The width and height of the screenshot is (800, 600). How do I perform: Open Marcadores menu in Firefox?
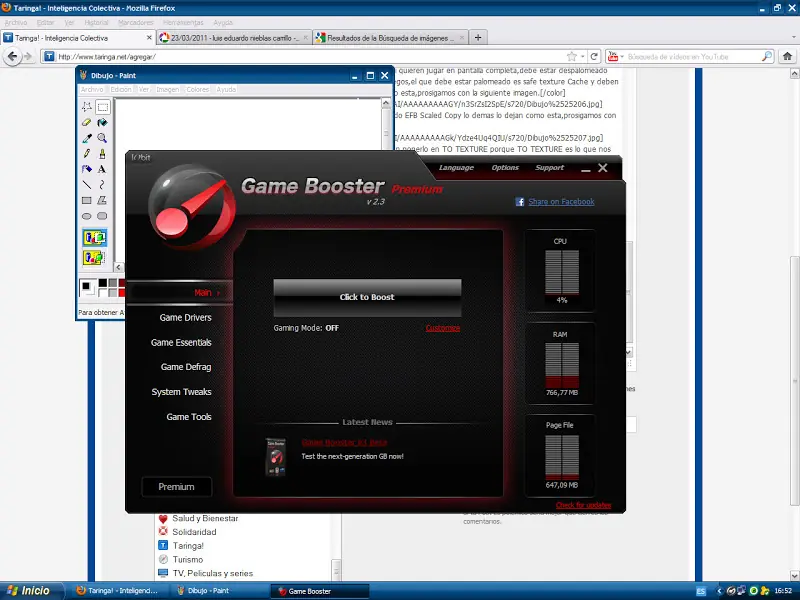click(135, 22)
